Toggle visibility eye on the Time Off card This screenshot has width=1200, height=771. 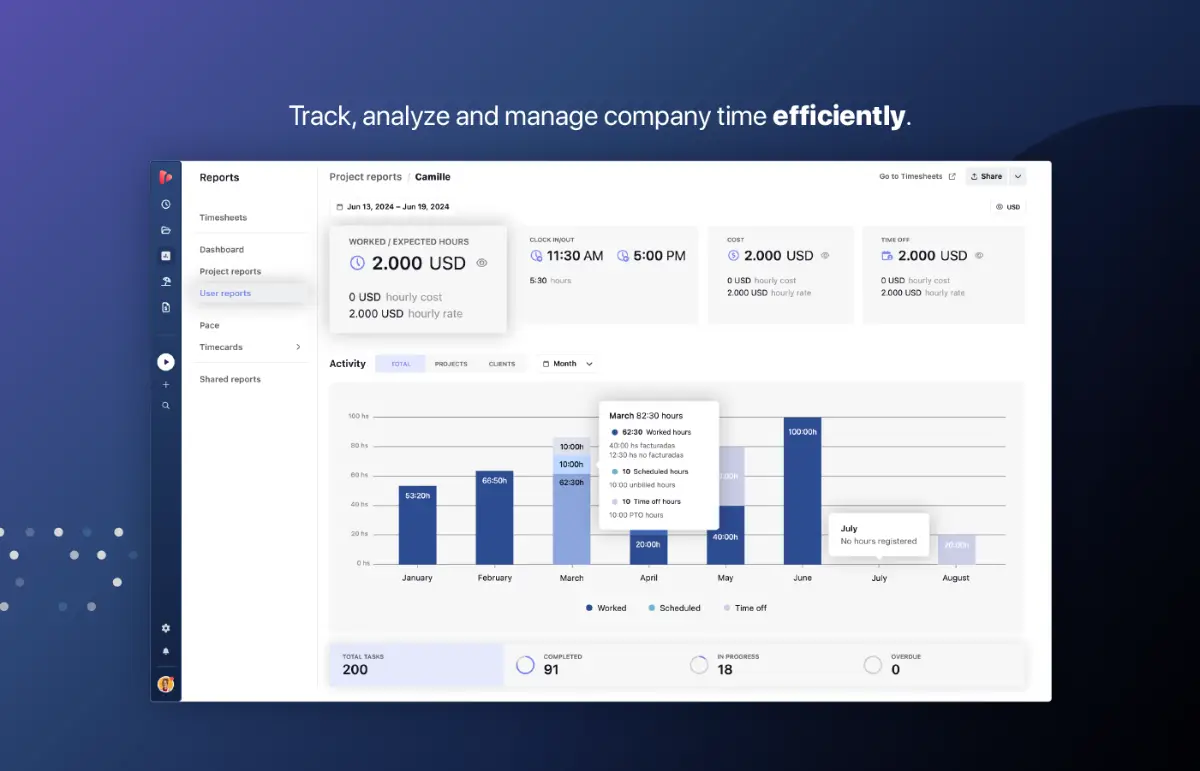979,256
